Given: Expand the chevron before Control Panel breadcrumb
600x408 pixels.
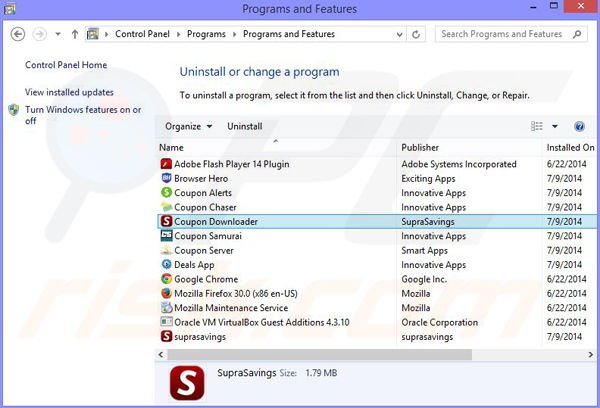Looking at the screenshot, I should point(106,34).
